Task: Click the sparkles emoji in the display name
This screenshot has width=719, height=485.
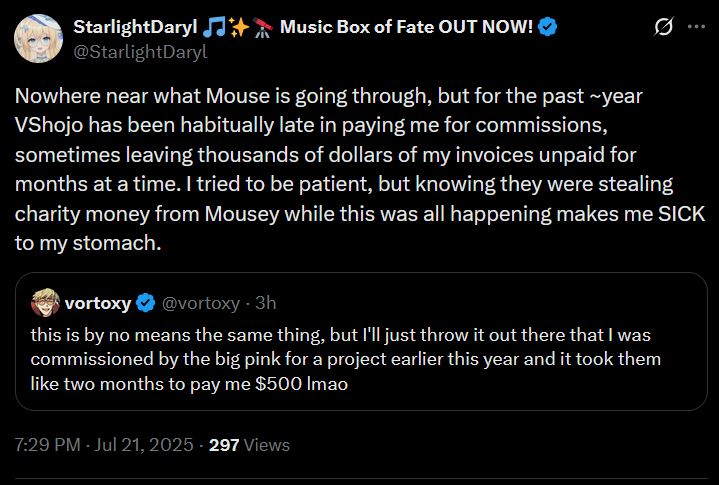Action: point(239,27)
